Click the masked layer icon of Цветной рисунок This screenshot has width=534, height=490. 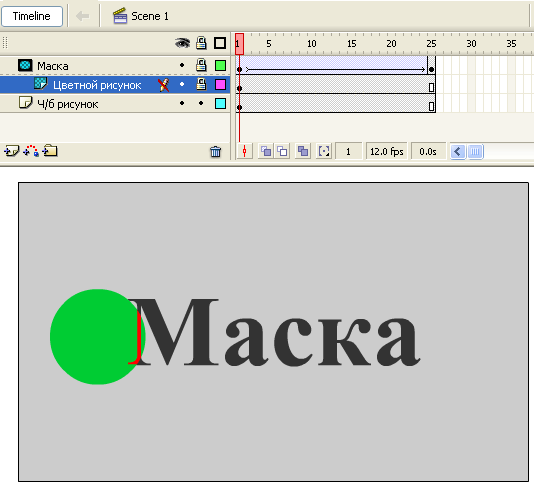click(x=41, y=83)
